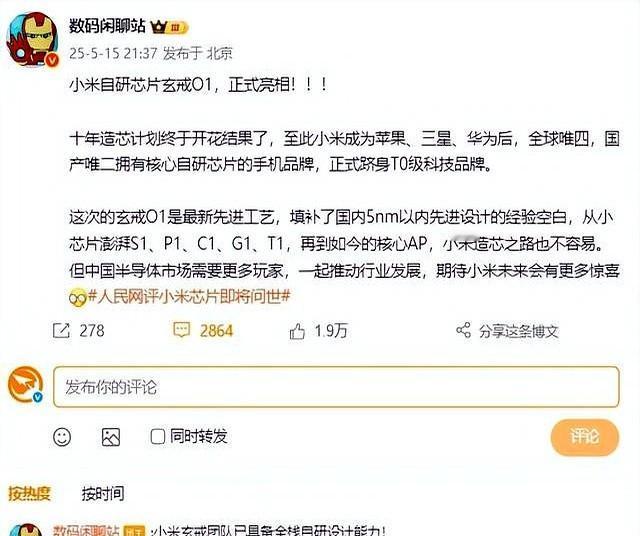Click the 25-5-15 21:37 post timestamp
Image resolution: width=640 pixels, height=536 pixels.
[113, 53]
